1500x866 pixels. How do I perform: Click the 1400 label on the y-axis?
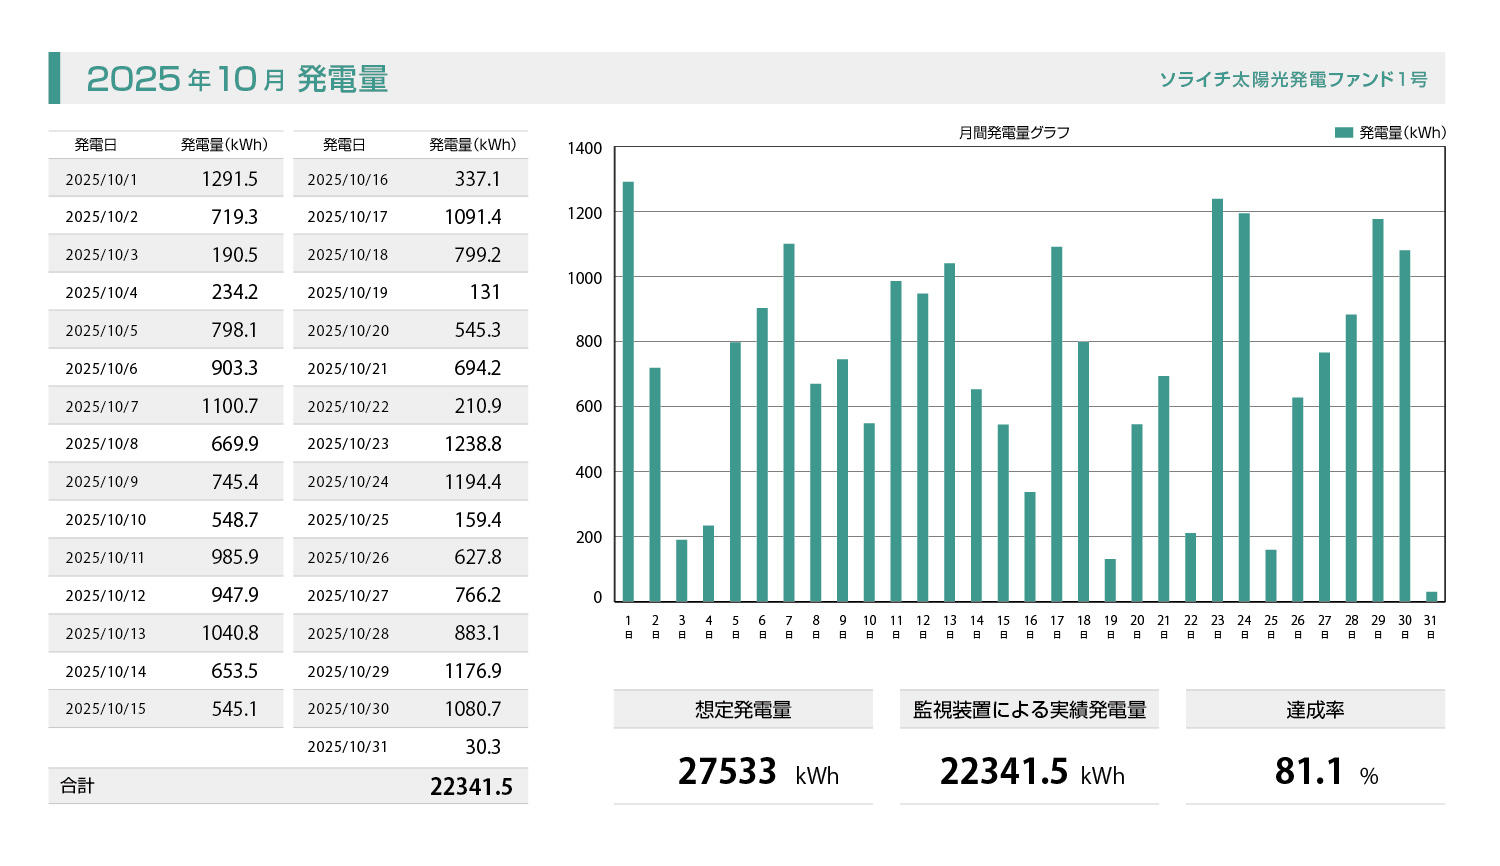(585, 149)
